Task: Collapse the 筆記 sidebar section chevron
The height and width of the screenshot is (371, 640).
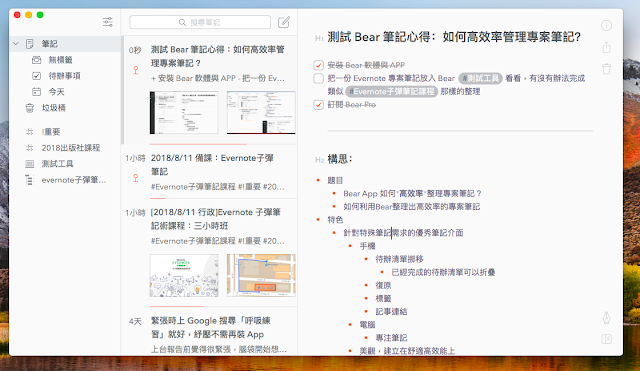Action: click(16, 43)
